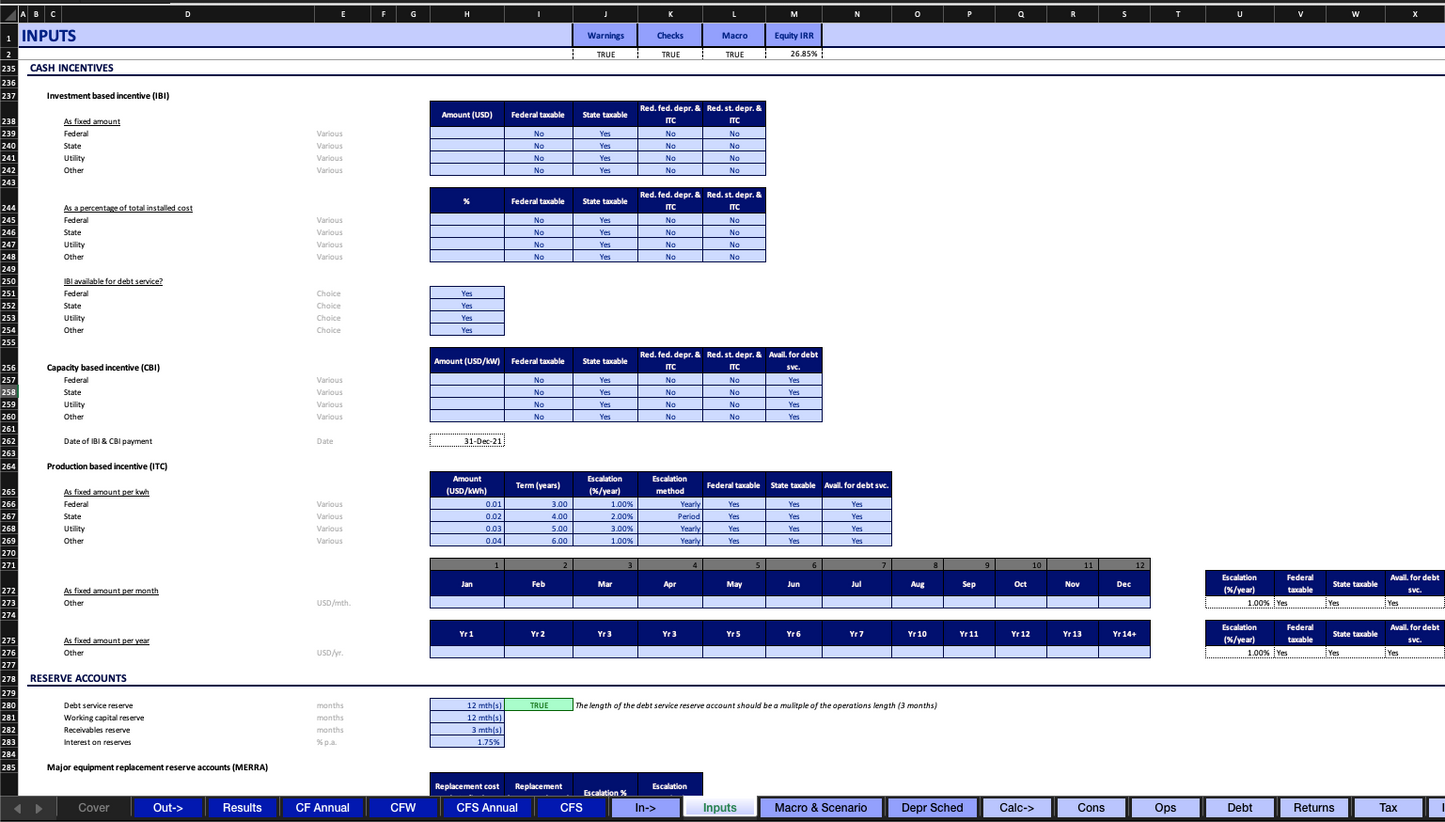Open Utility CBI 'Avail. for debt svc.' cell
Viewport: 1445px width, 822px height.
click(x=793, y=404)
